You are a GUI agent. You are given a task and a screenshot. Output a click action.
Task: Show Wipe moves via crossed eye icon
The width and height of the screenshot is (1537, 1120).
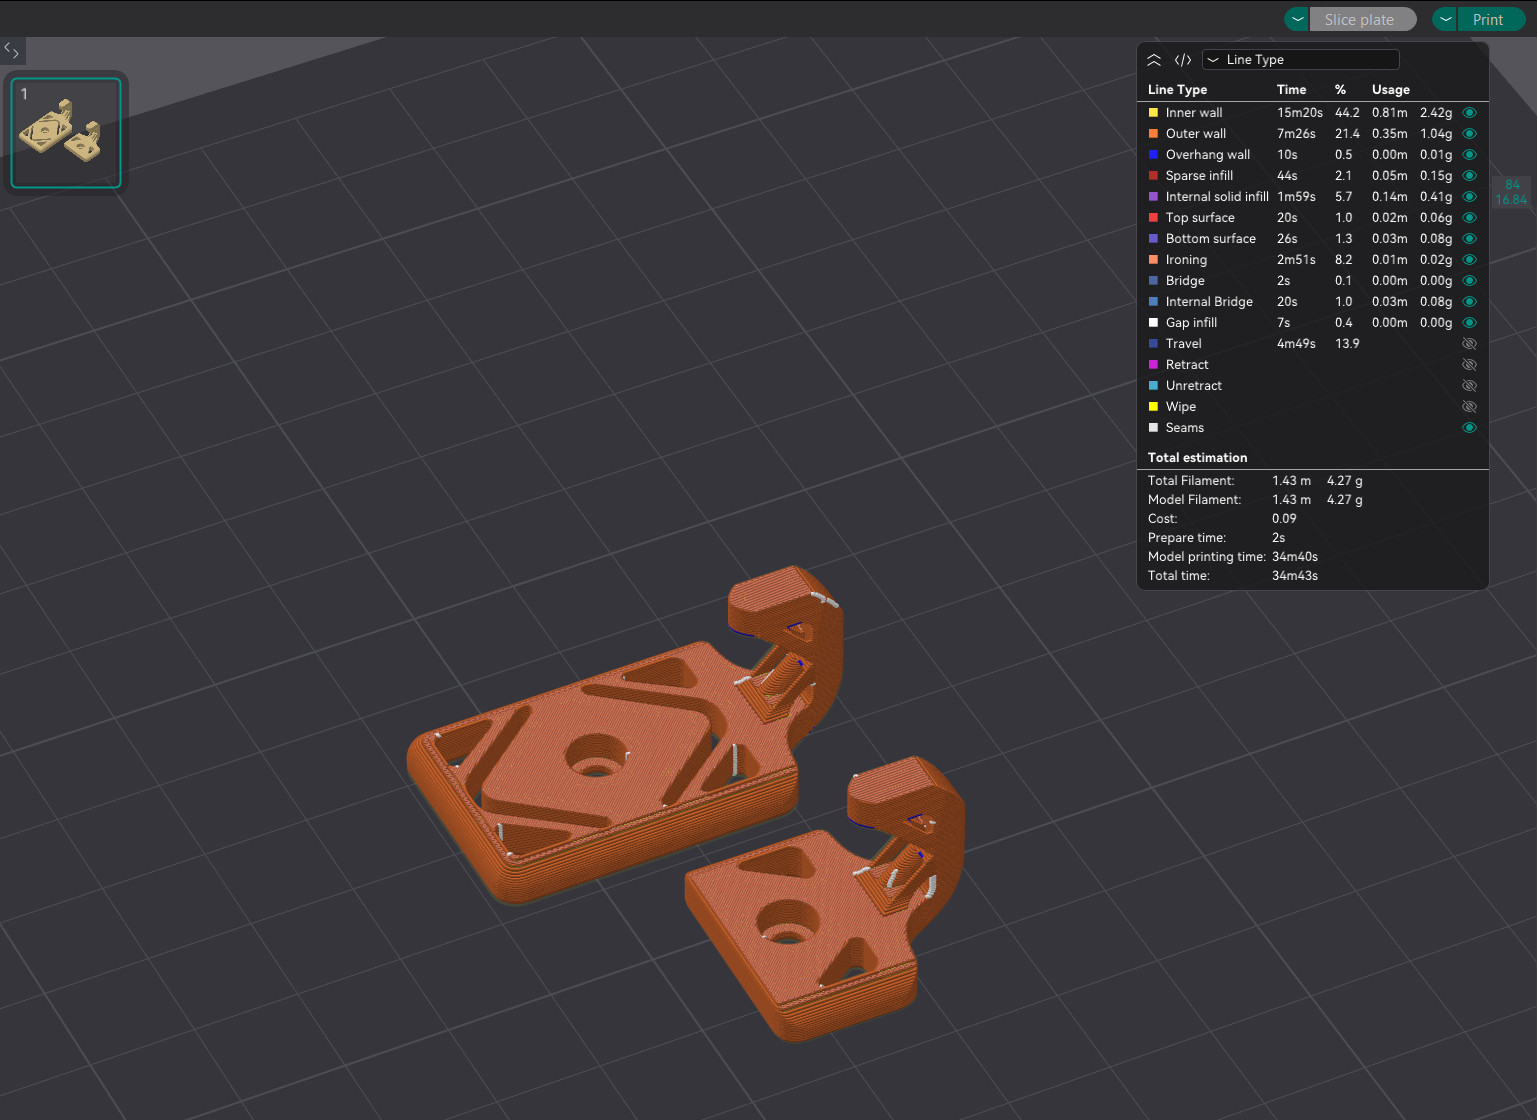point(1470,407)
